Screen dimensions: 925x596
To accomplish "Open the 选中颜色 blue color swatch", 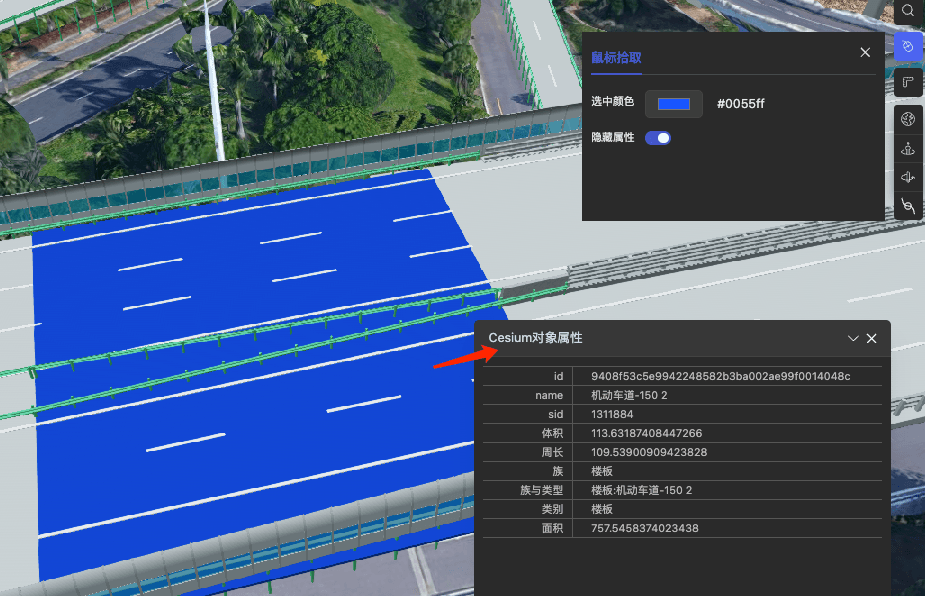I will (674, 104).
